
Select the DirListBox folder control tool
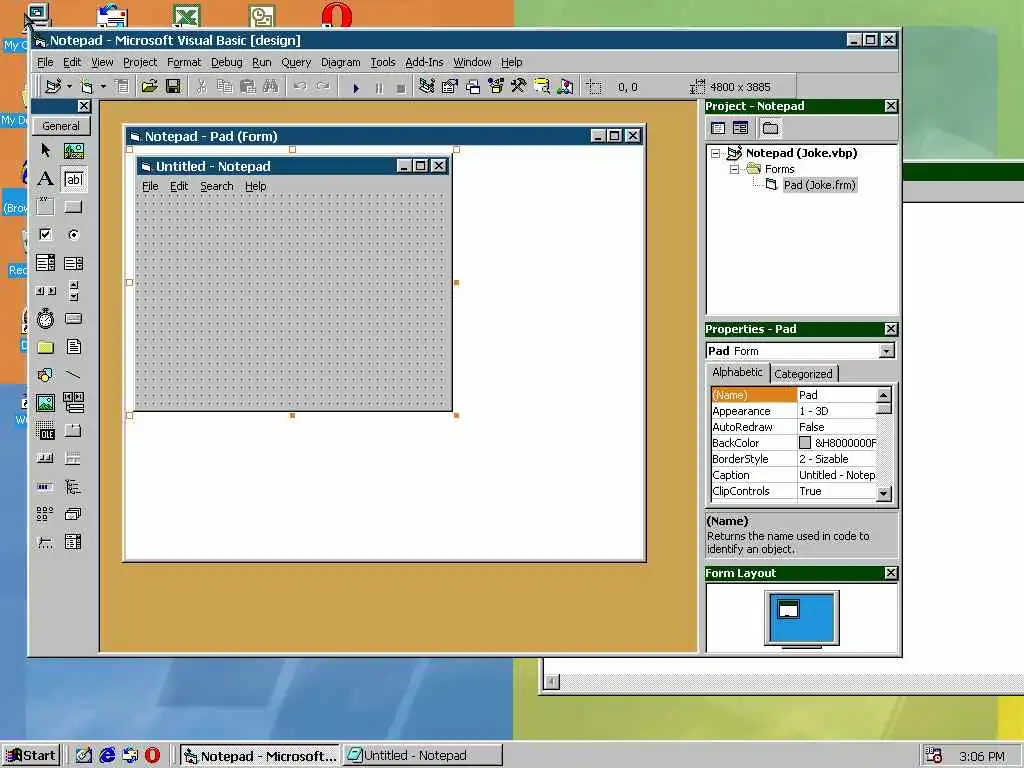point(45,347)
